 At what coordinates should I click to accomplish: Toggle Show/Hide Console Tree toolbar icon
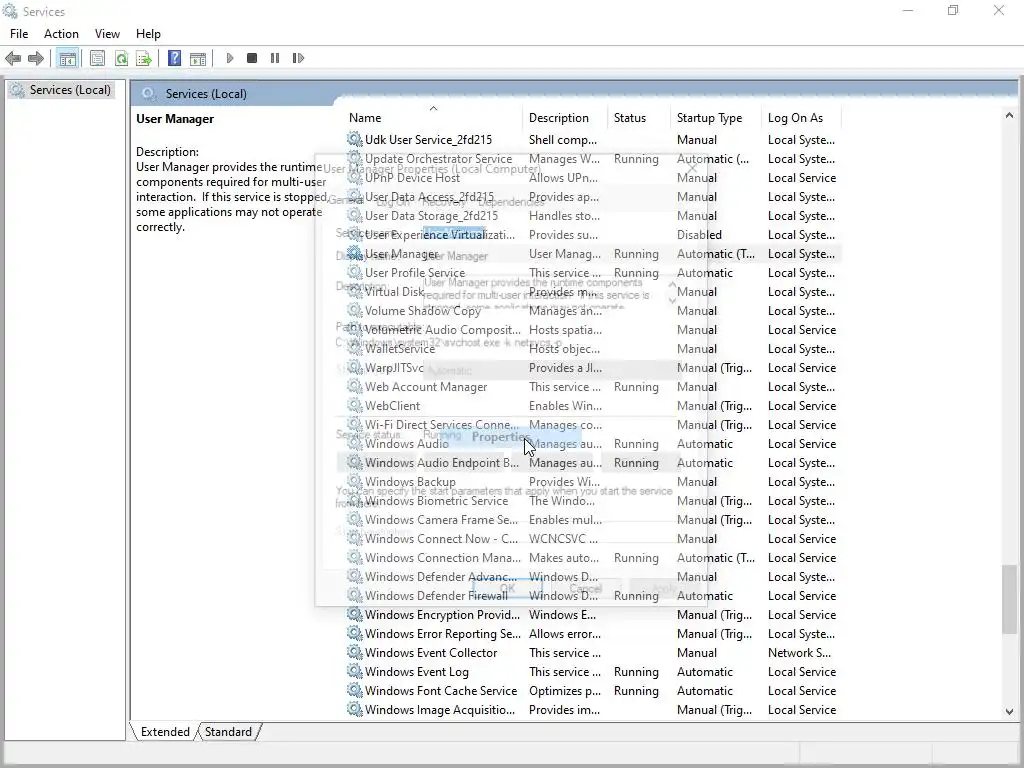click(67, 59)
